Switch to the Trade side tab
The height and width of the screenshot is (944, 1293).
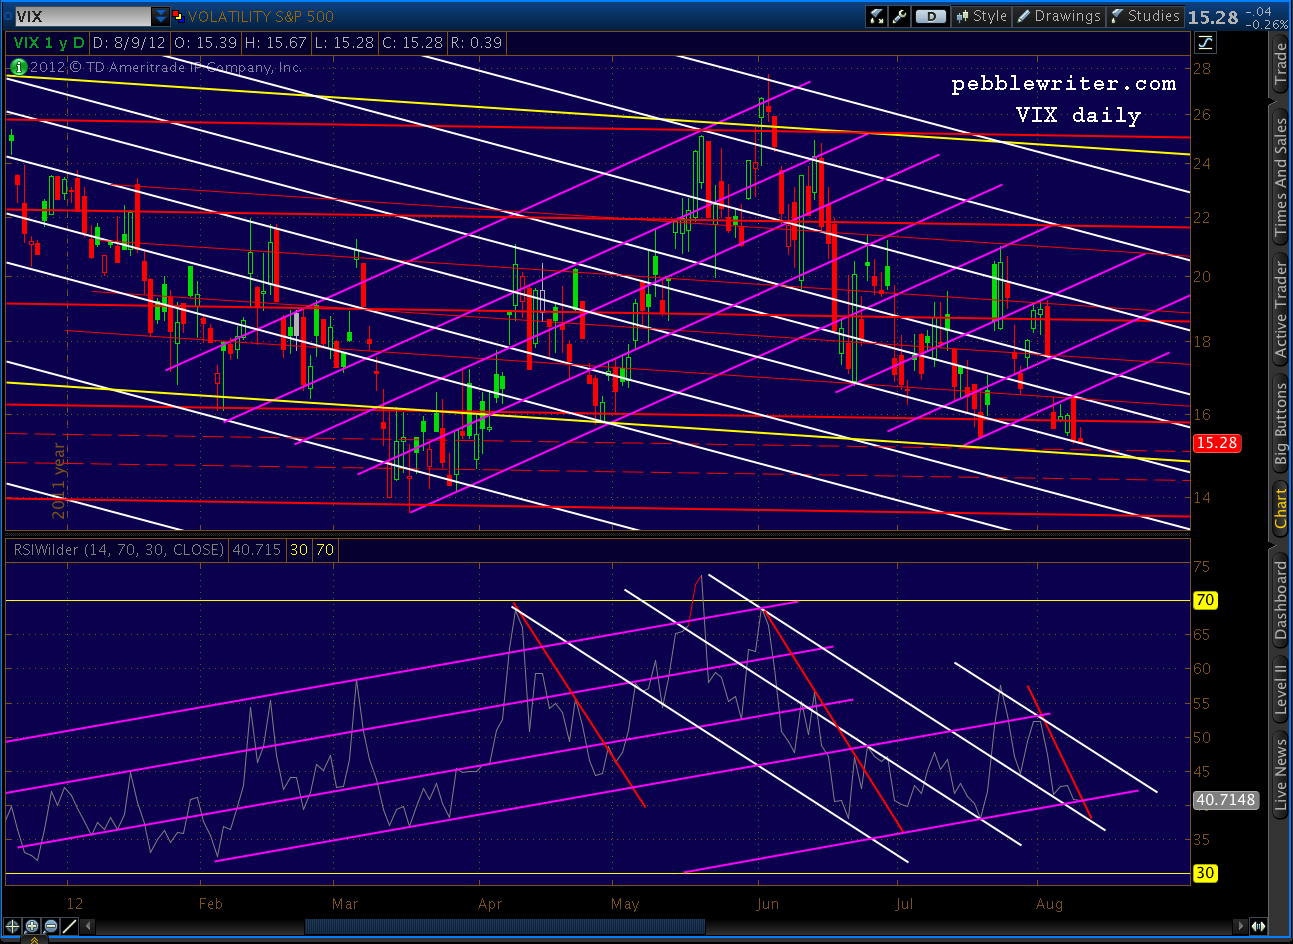pyautogui.click(x=1281, y=65)
